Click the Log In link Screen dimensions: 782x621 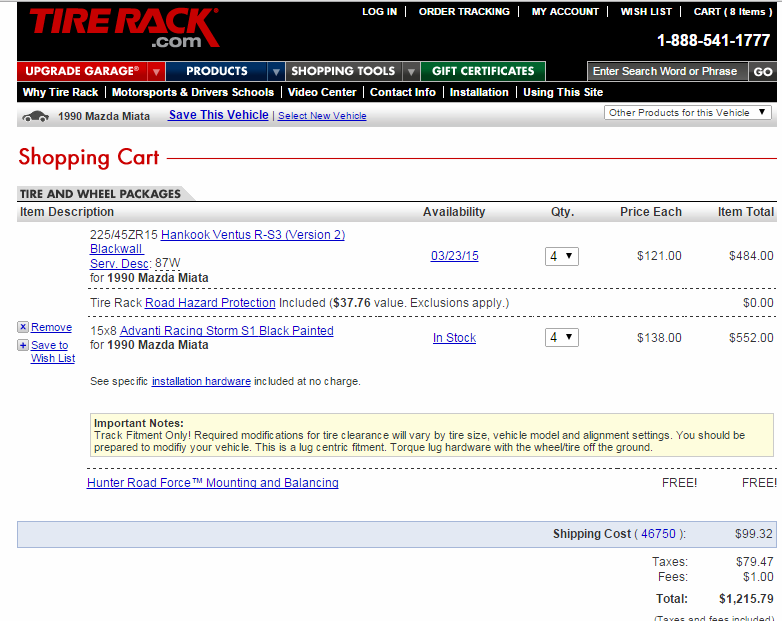coord(380,11)
